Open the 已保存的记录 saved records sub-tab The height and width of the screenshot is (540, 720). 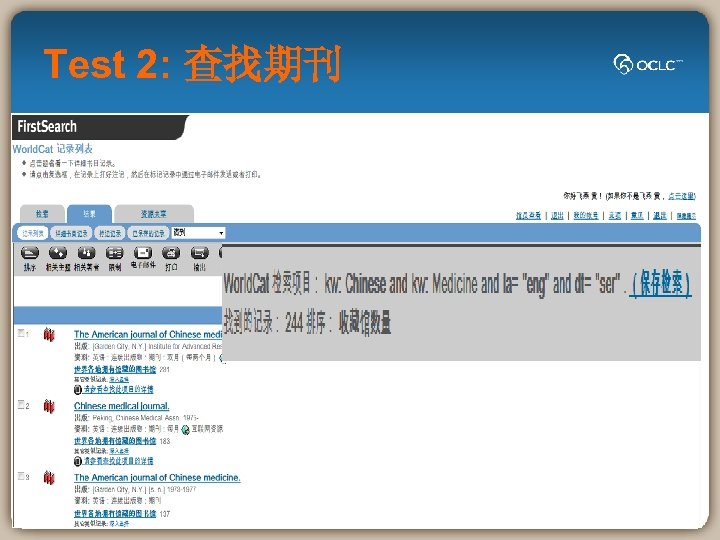click(148, 233)
